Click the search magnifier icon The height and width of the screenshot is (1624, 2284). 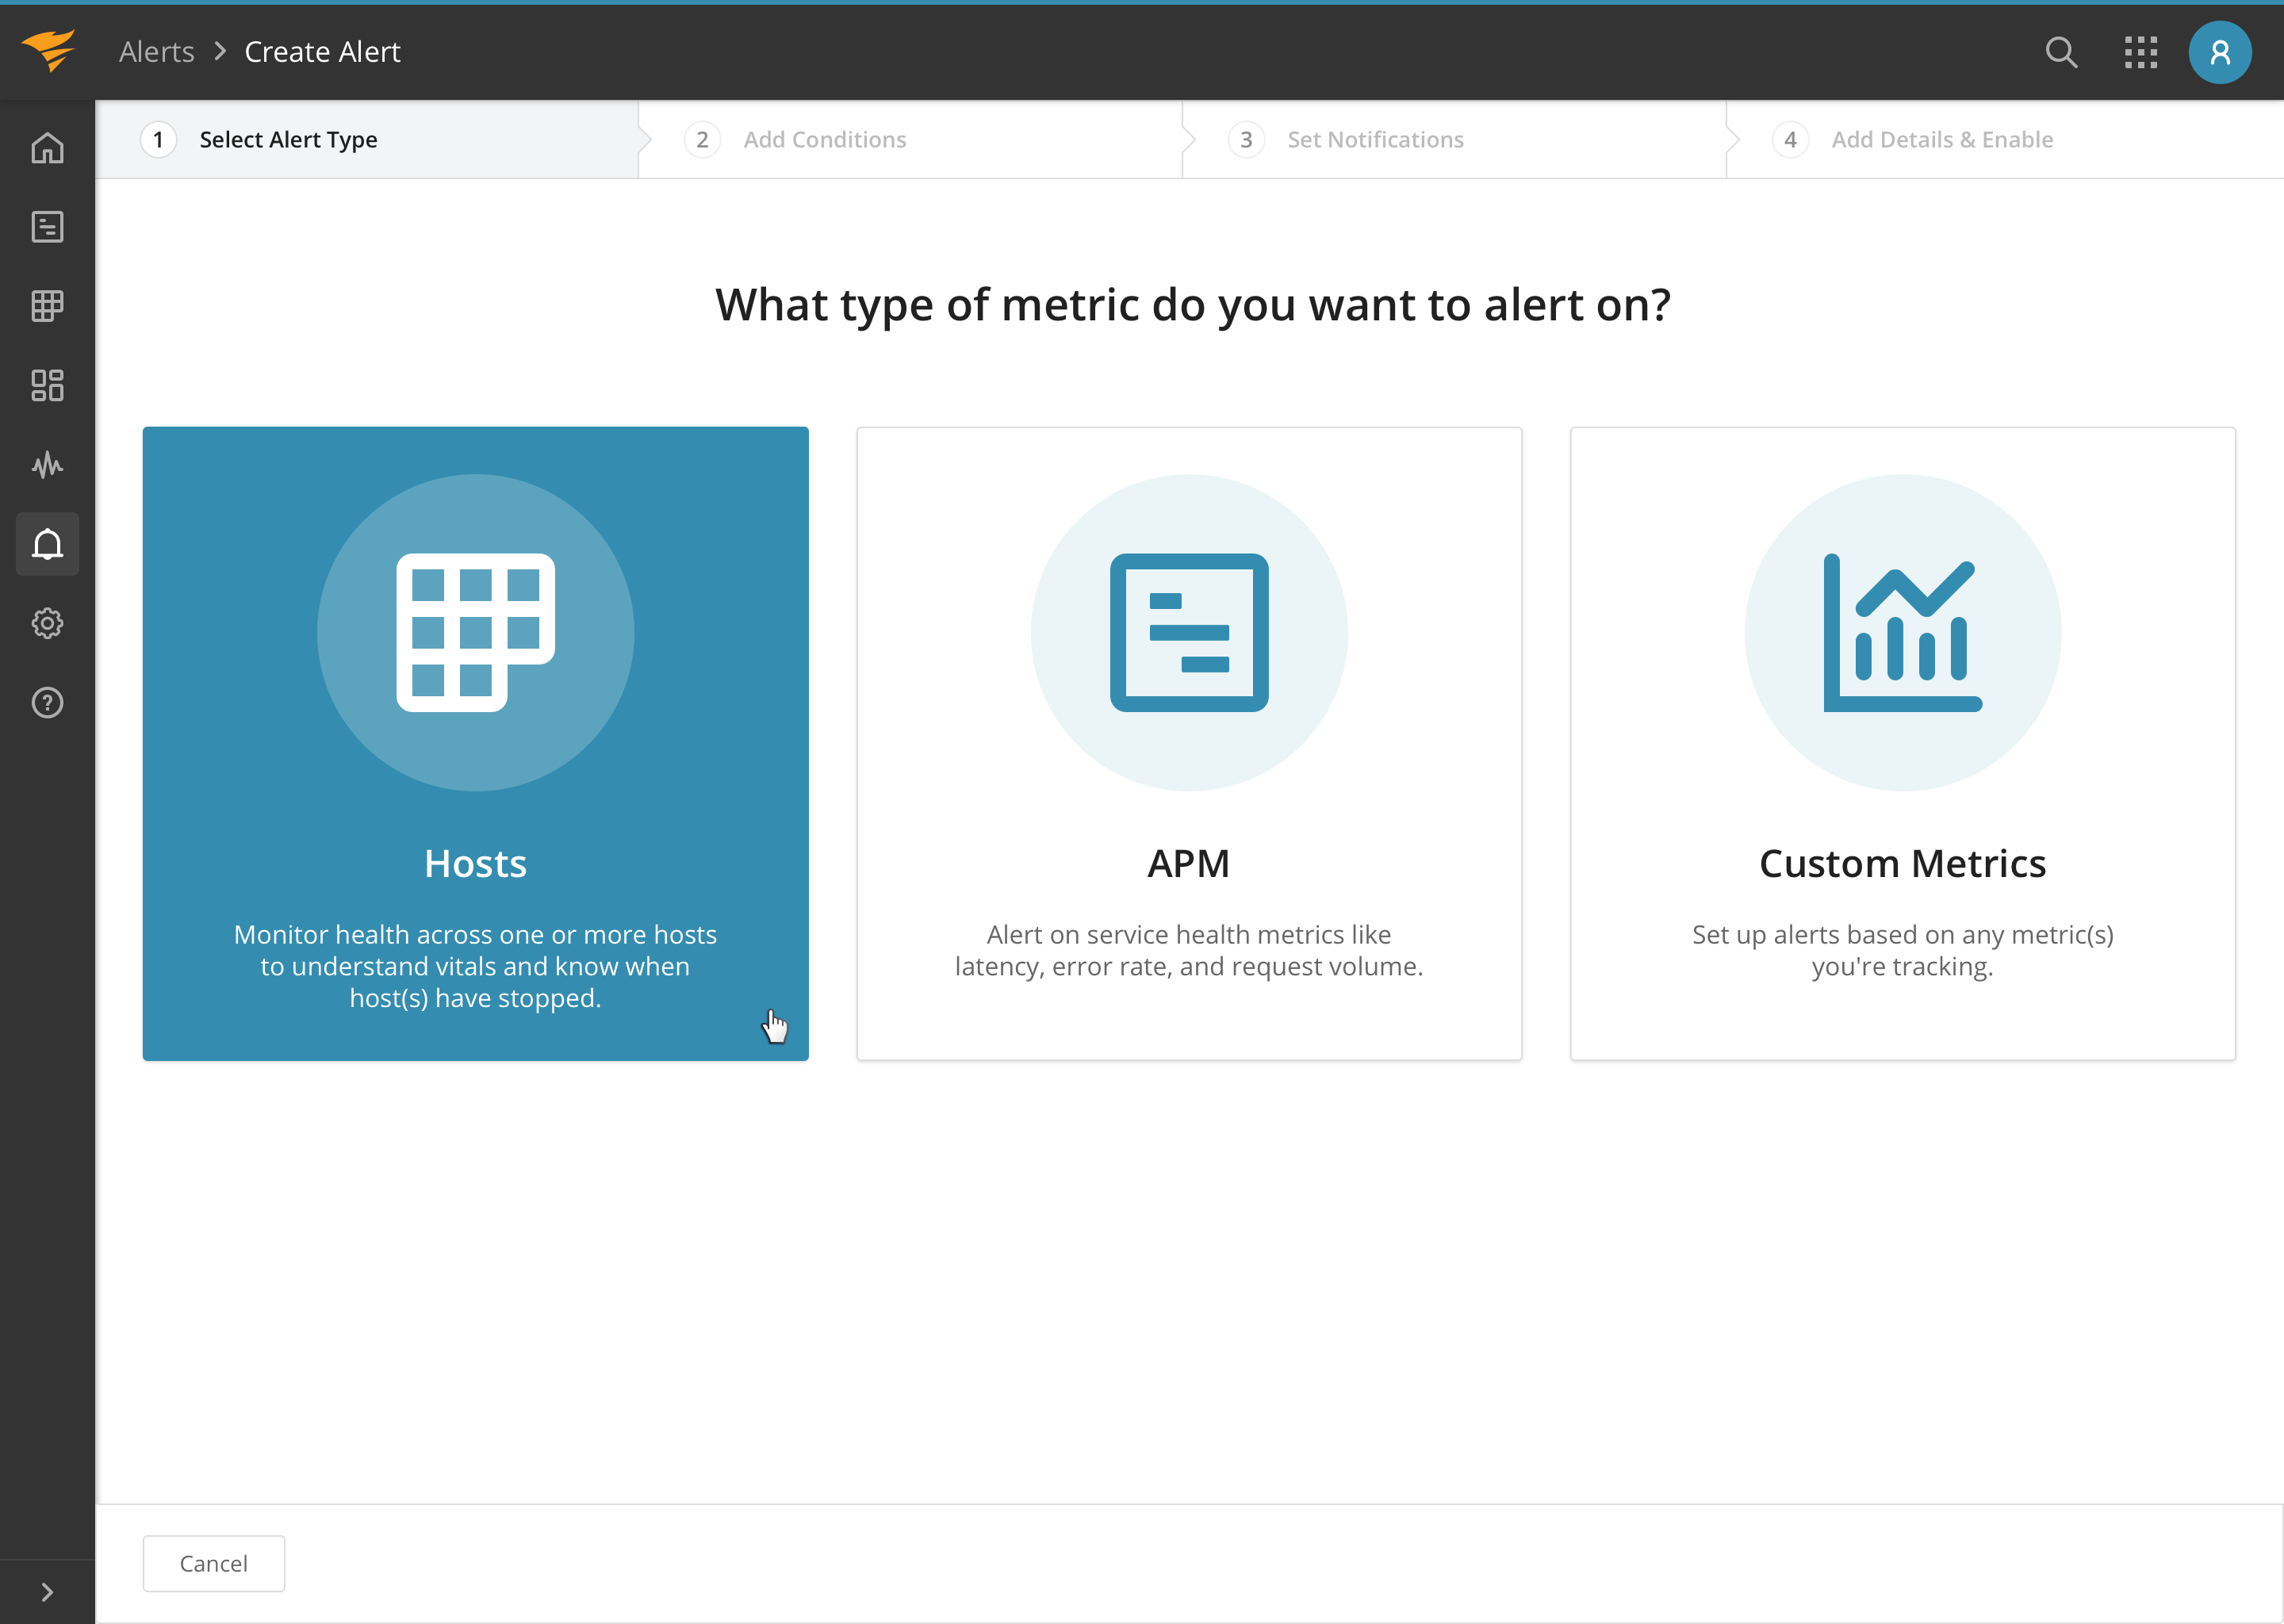pos(2061,52)
